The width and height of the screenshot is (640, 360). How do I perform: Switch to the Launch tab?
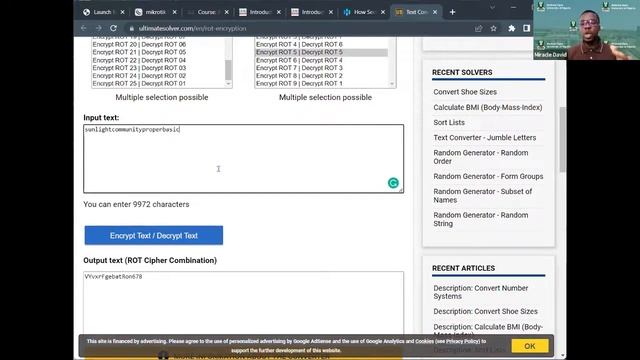point(102,12)
